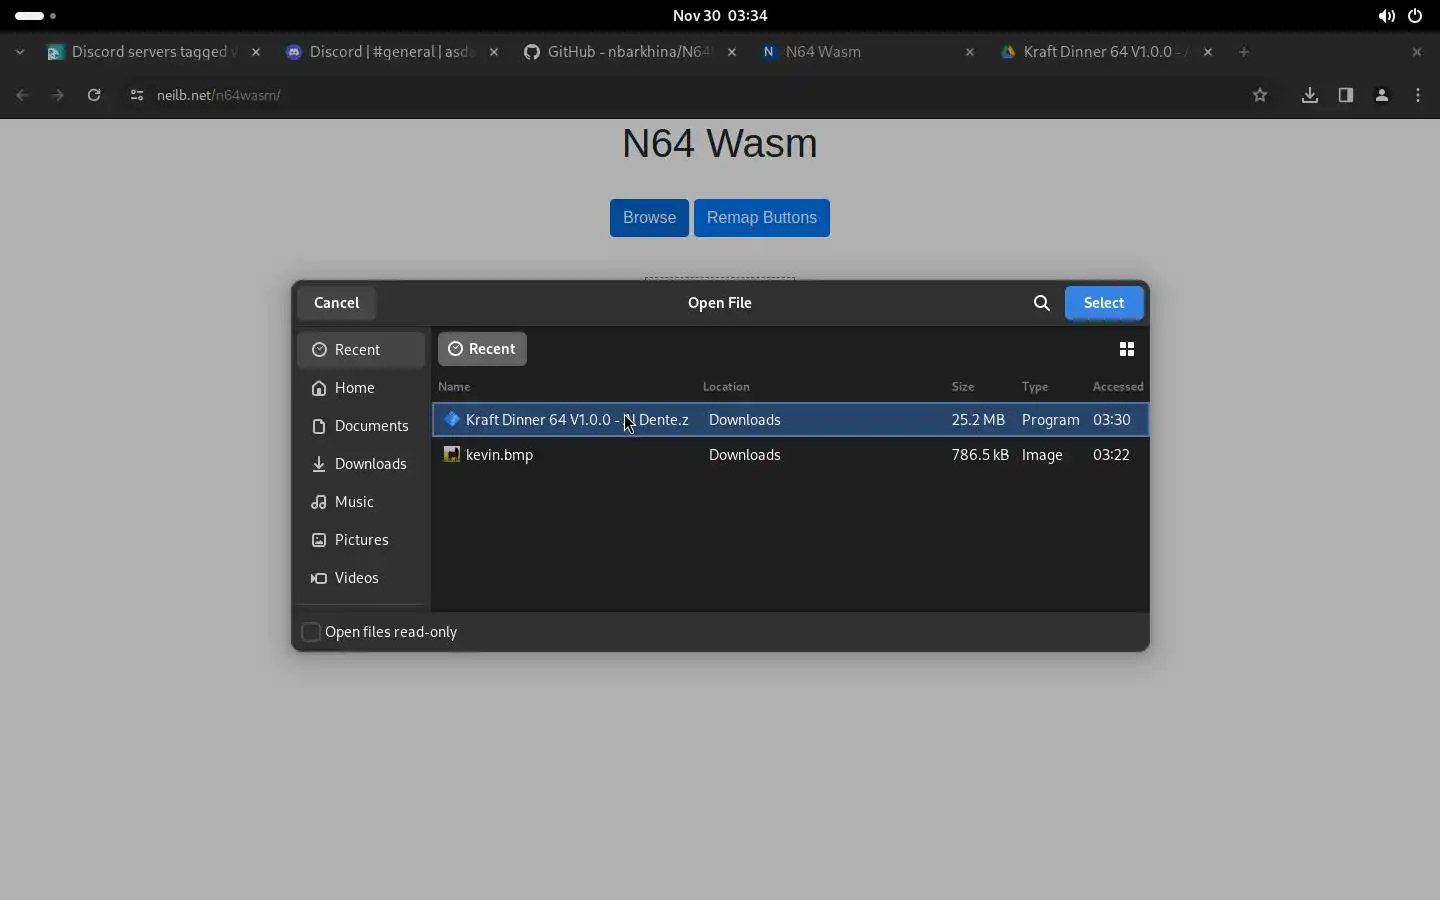Select the Kraft Dinner 64 file row
The height and width of the screenshot is (900, 1440).
[x=791, y=420]
